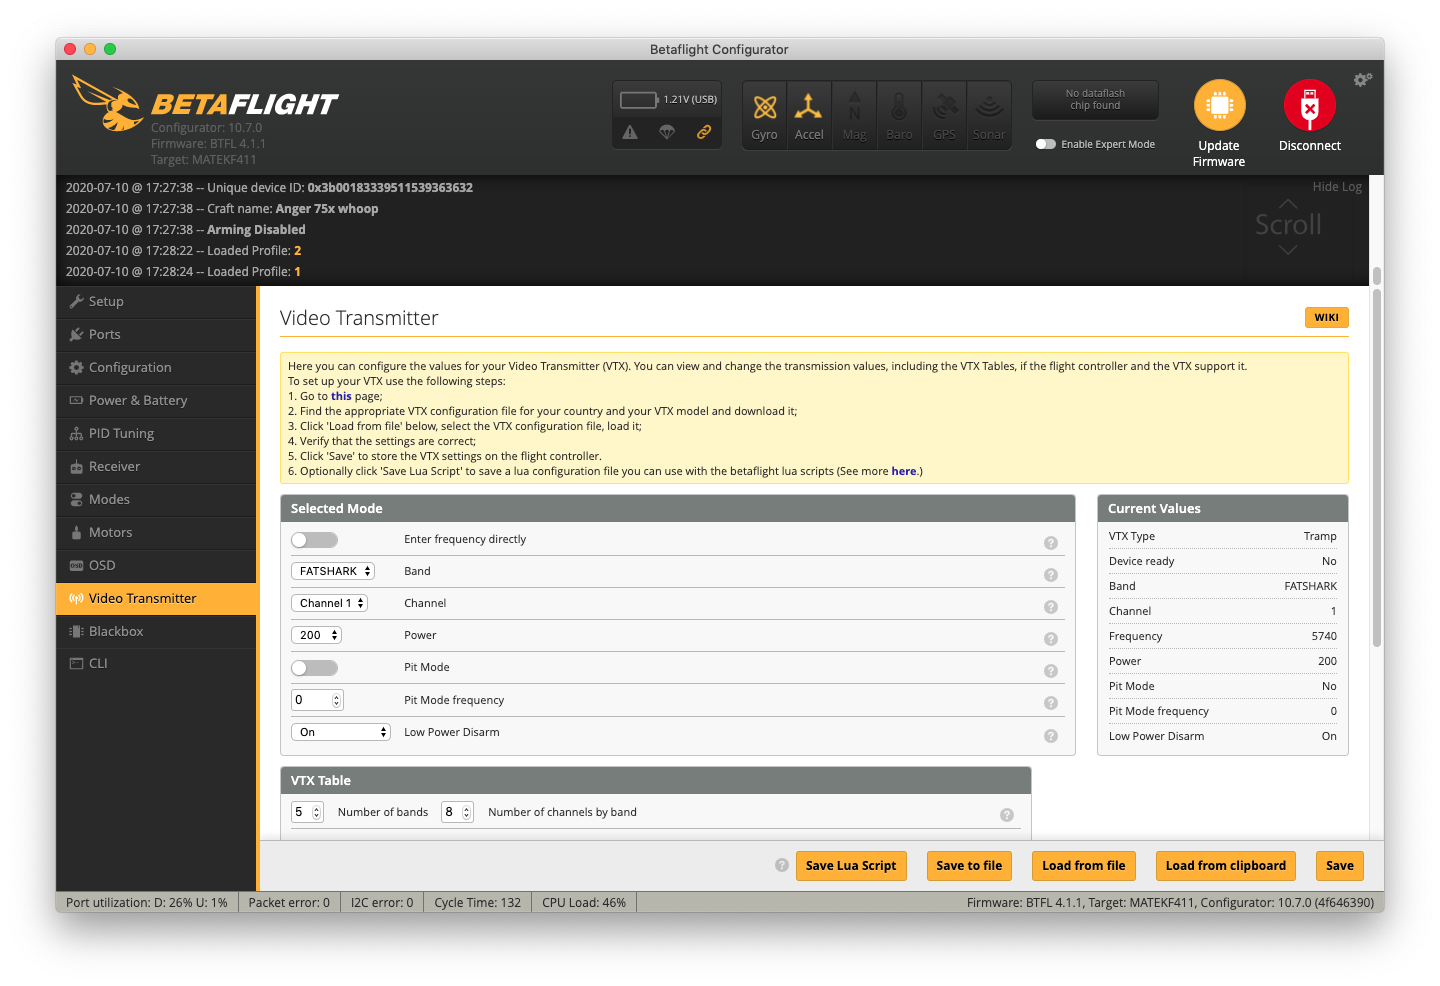Viewport: 1440px width, 986px height.
Task: Open help for Pit Mode toggle
Action: [1051, 671]
